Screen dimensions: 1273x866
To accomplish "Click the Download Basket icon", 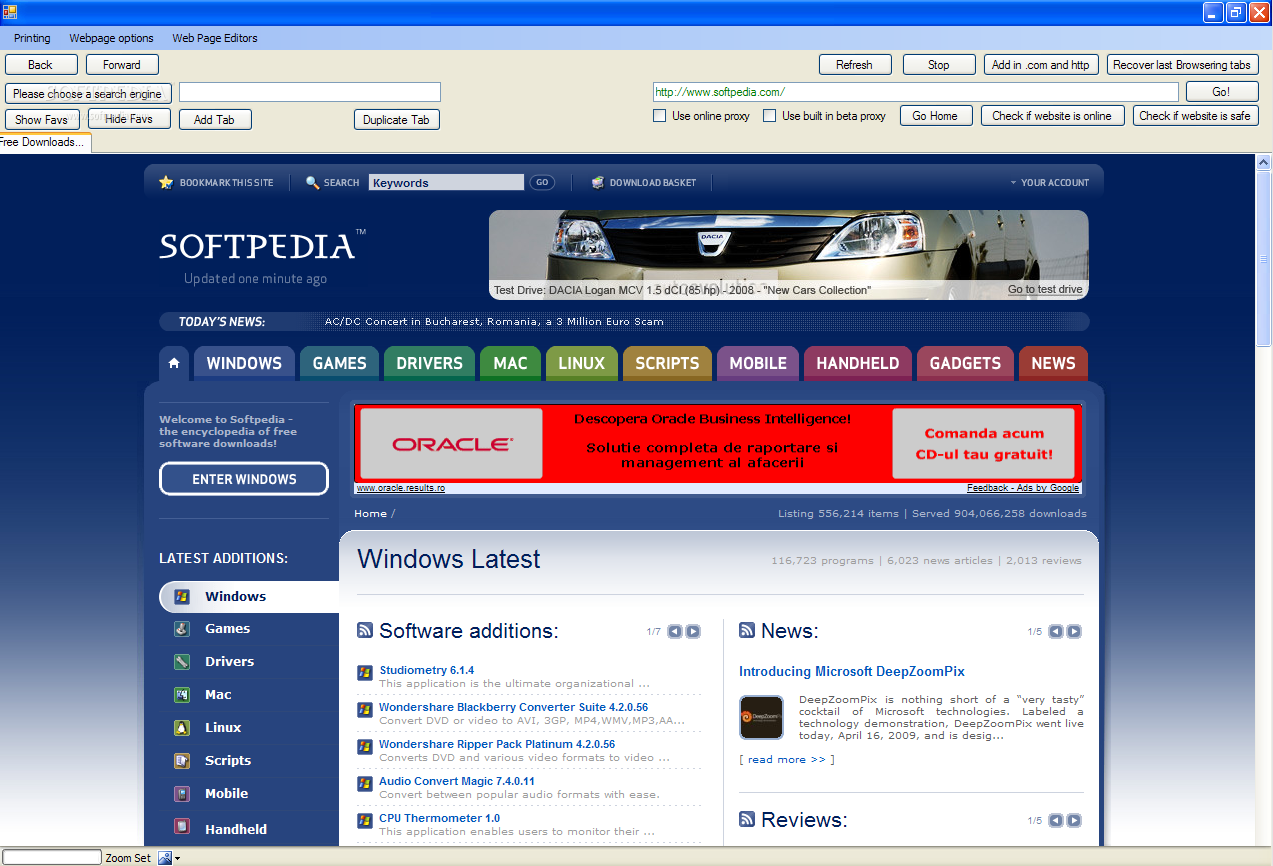I will 598,182.
